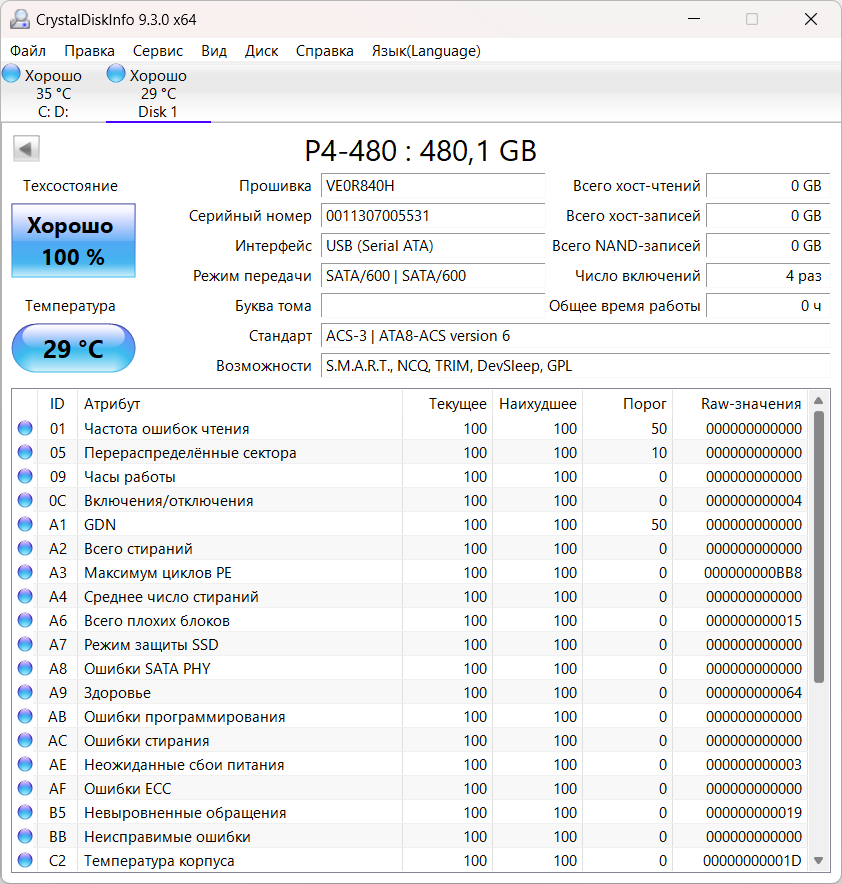842x884 pixels.
Task: Click the Атрибут column header
Action: (240, 404)
